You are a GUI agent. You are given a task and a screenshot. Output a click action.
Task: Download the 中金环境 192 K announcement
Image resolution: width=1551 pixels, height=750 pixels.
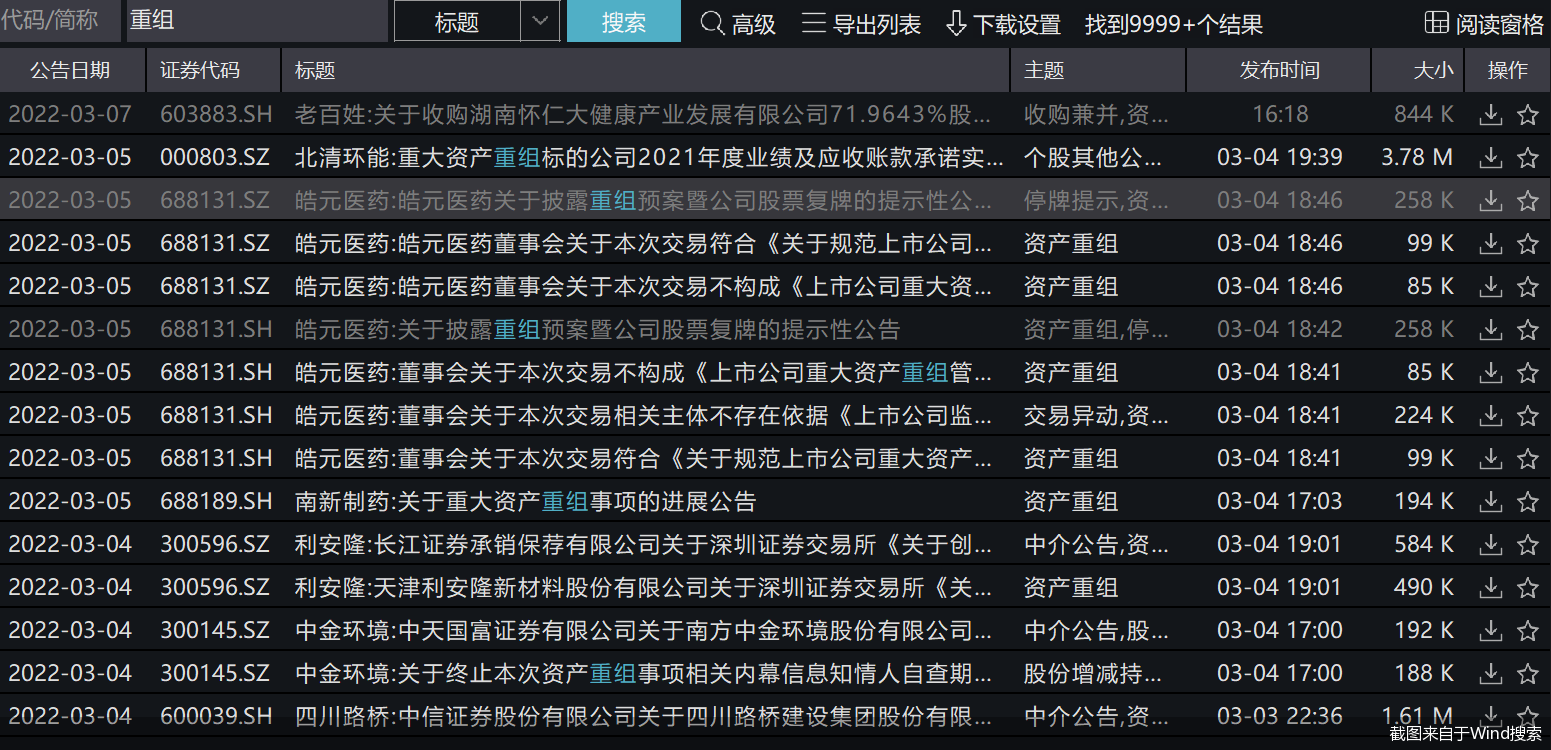[1491, 631]
